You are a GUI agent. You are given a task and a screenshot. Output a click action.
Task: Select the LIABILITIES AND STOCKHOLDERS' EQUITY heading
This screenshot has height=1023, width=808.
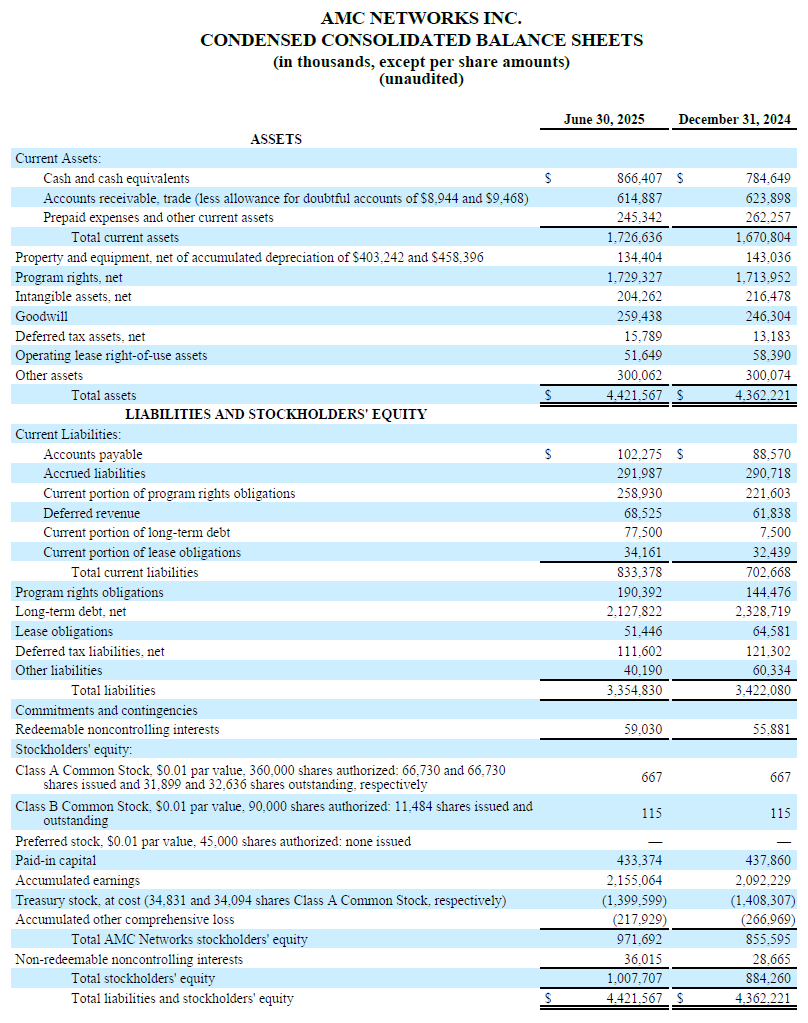click(276, 414)
